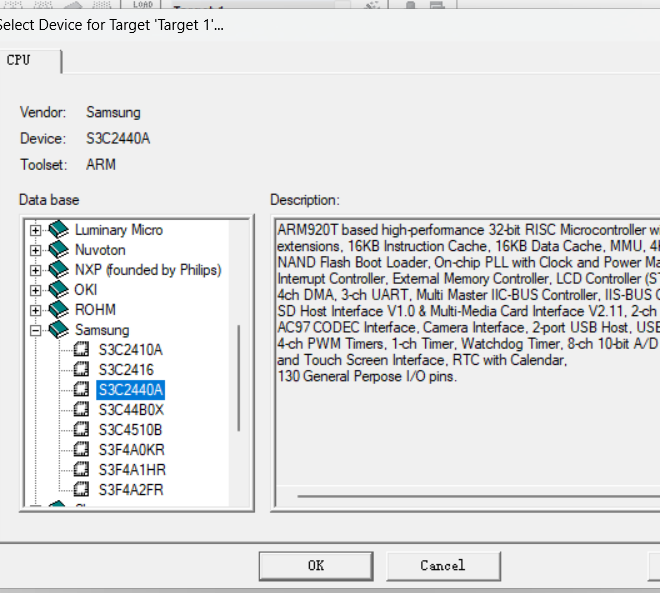Click the Luminary Micro book icon

[x=59, y=229]
